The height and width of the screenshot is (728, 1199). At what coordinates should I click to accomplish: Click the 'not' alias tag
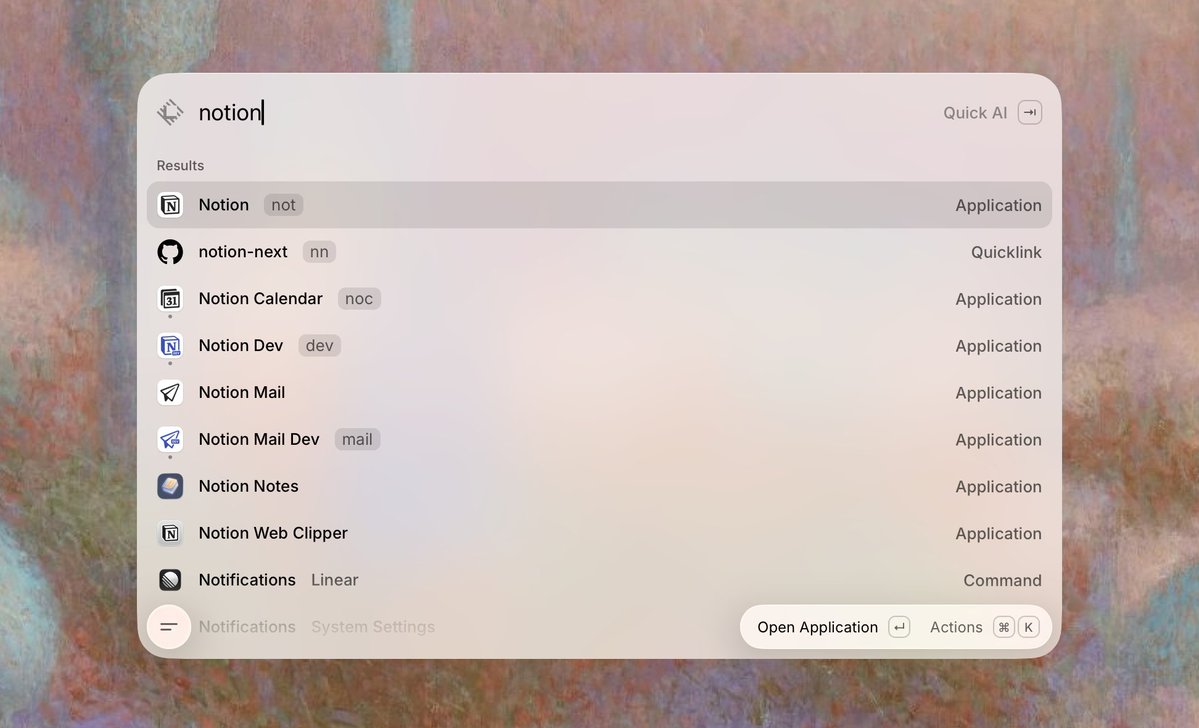pos(283,205)
